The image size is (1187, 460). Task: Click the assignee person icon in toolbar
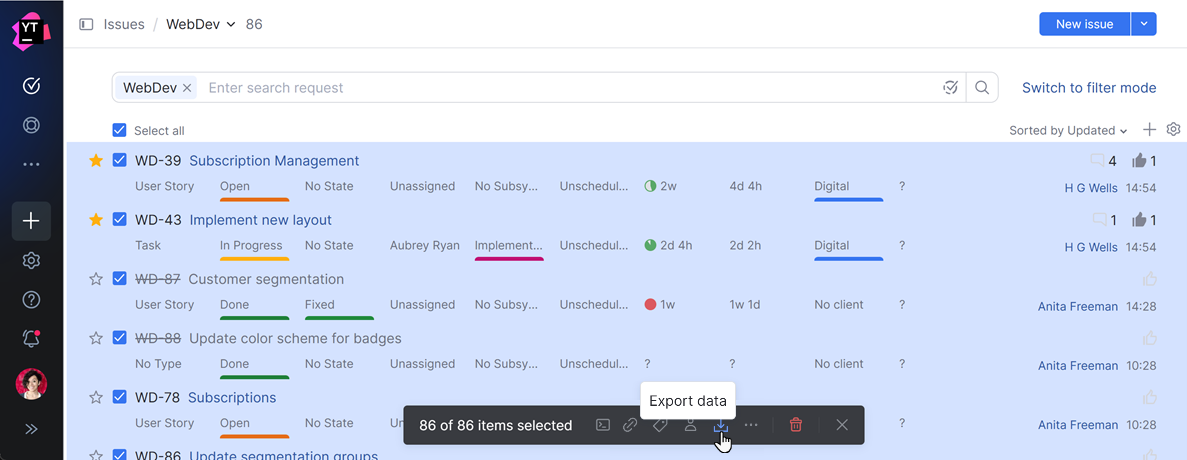(690, 425)
